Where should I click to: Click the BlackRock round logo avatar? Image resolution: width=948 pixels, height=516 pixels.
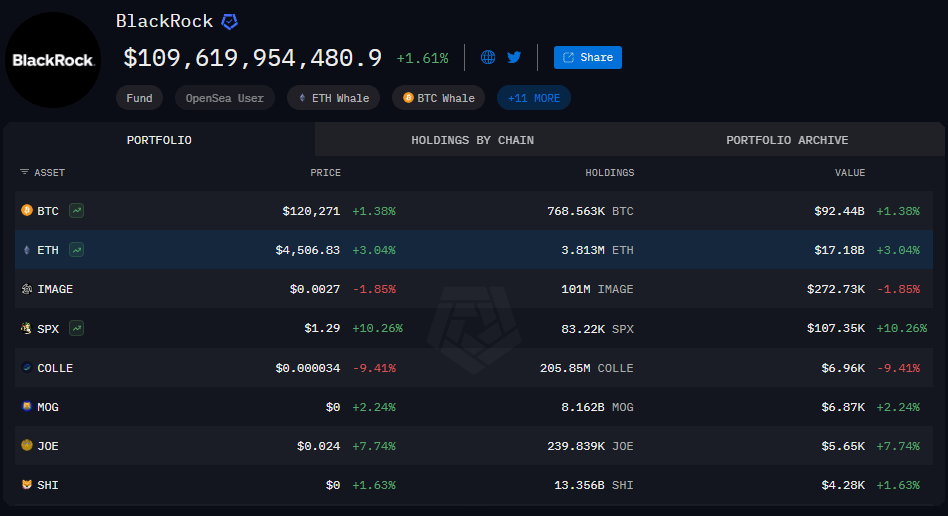pos(53,60)
